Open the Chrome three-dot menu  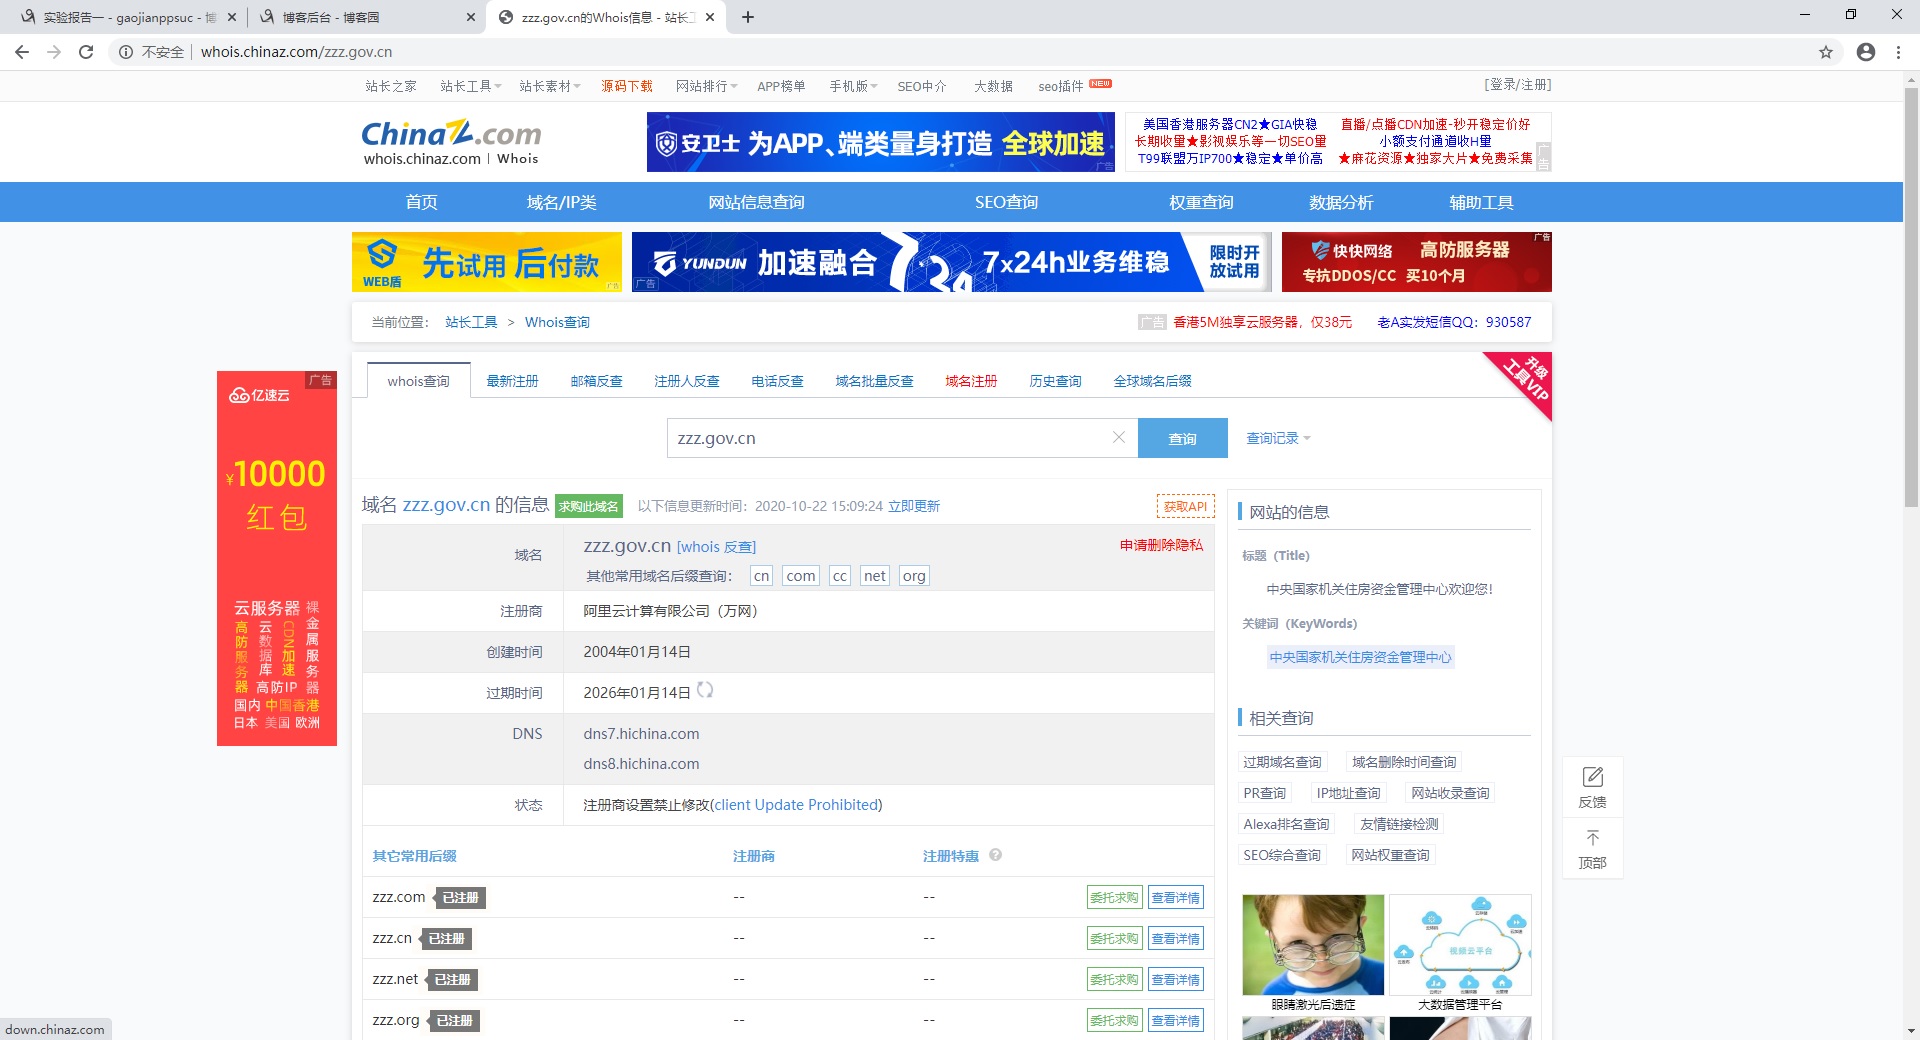pyautogui.click(x=1898, y=52)
